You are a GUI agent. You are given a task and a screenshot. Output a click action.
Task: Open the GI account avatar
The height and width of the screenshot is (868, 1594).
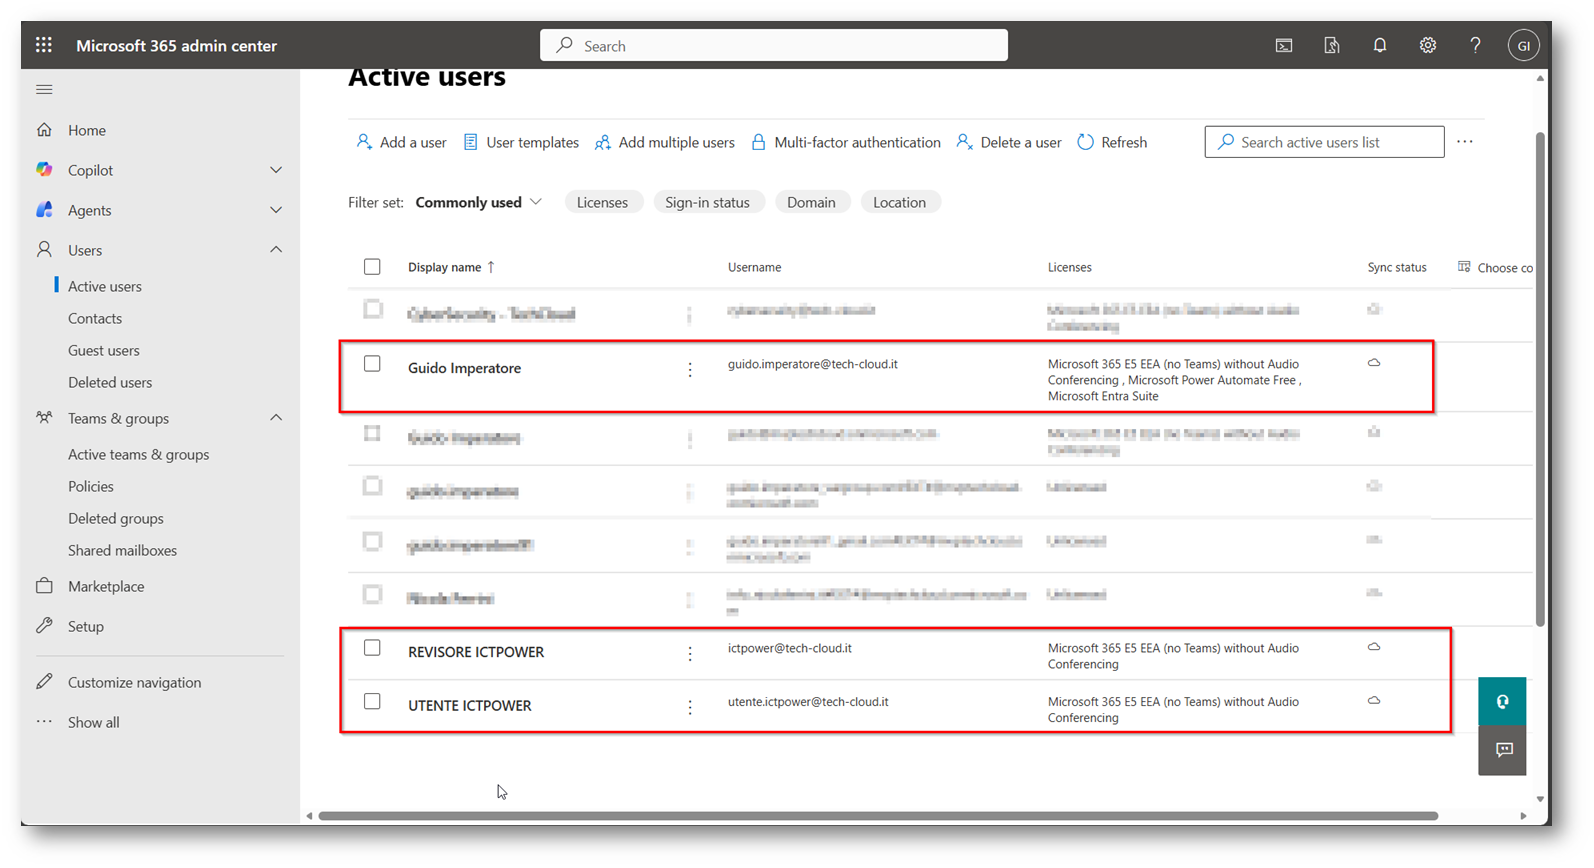click(1523, 45)
